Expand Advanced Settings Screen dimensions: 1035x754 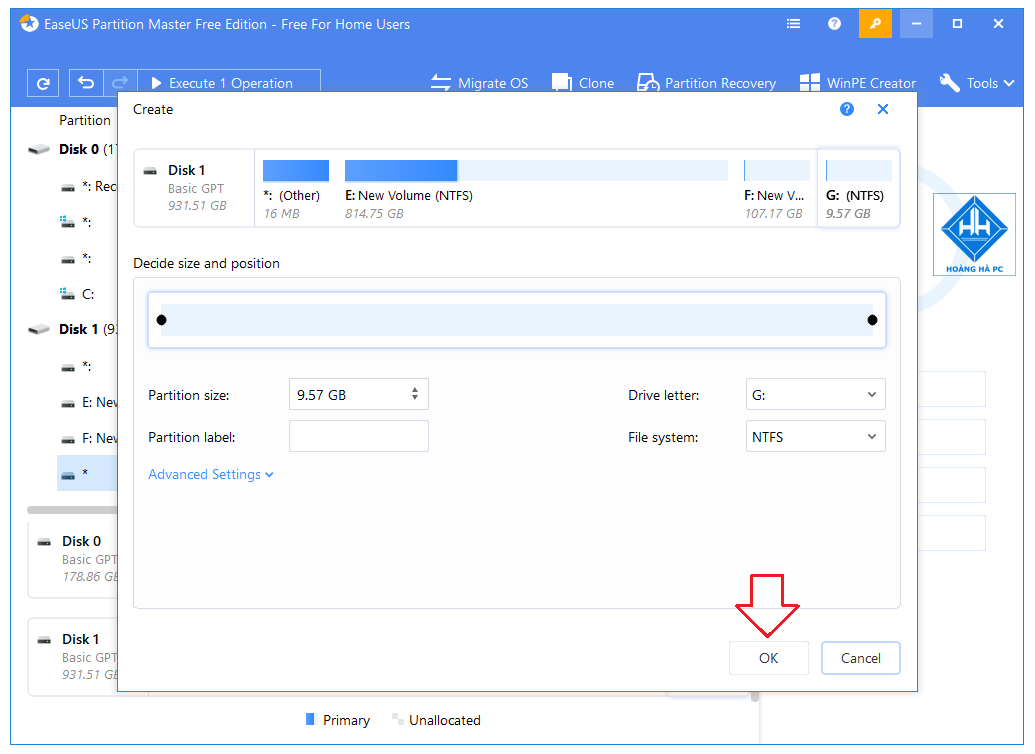pyautogui.click(x=210, y=474)
